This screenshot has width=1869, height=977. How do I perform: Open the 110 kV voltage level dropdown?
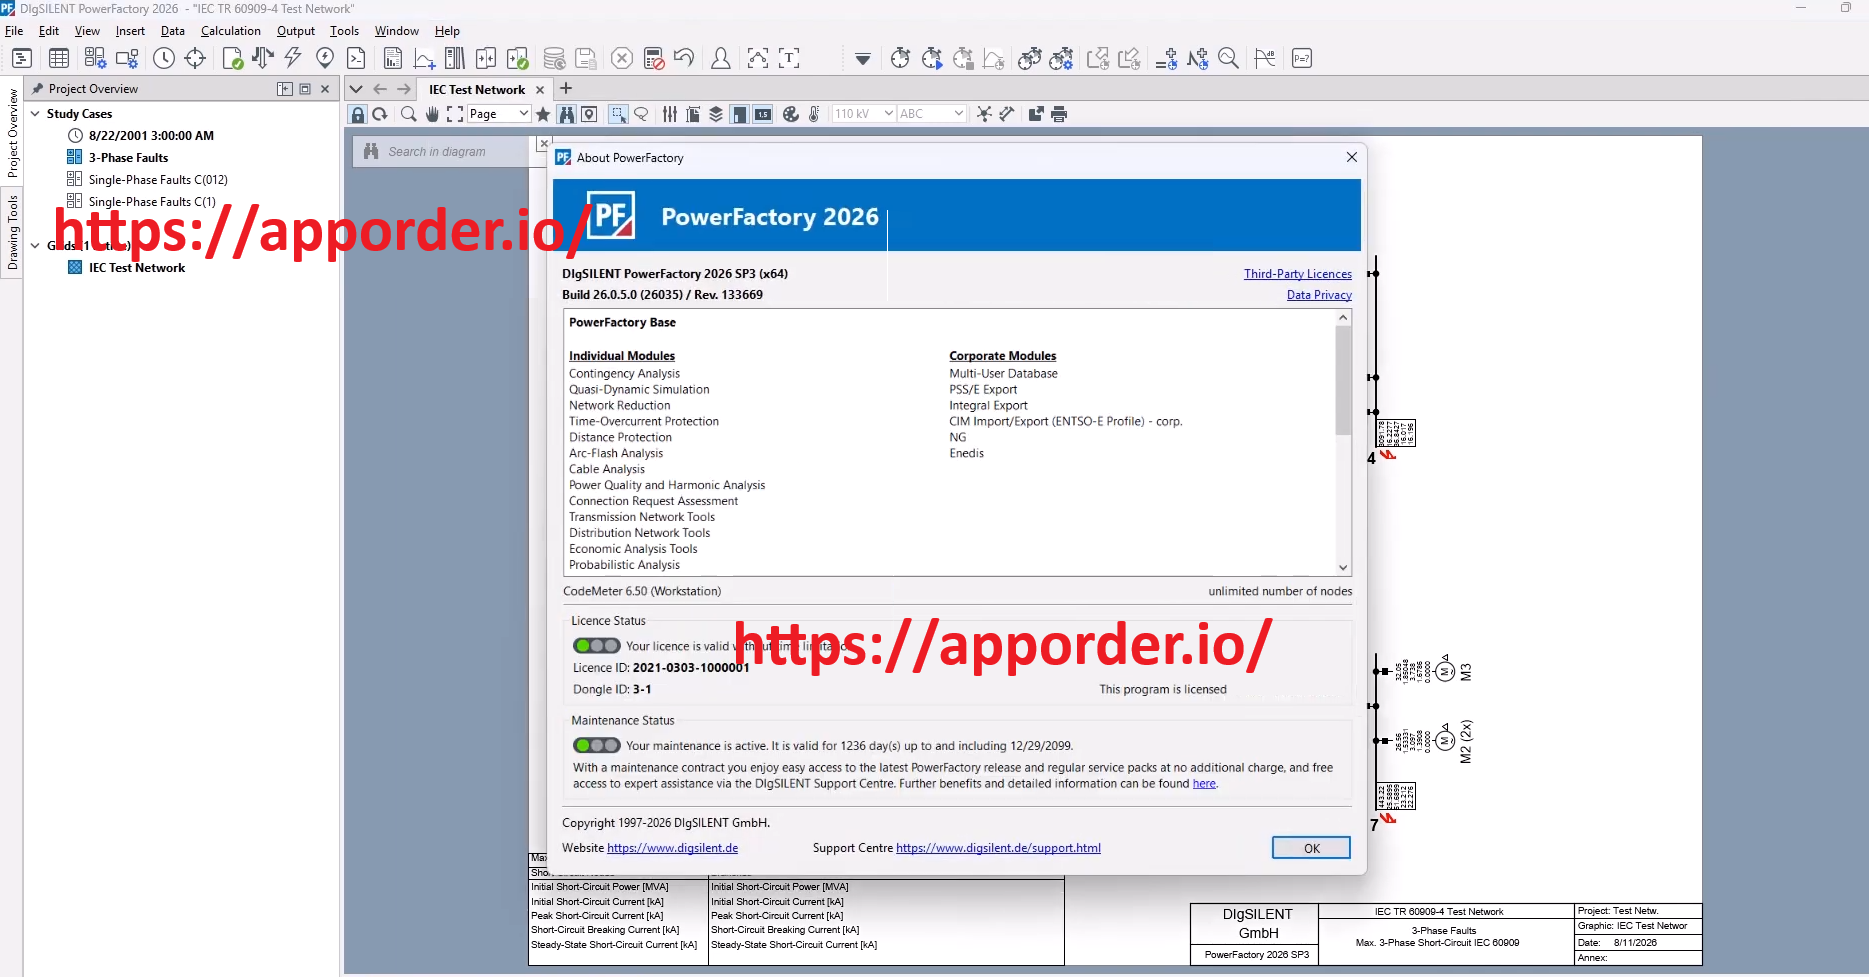[863, 114]
